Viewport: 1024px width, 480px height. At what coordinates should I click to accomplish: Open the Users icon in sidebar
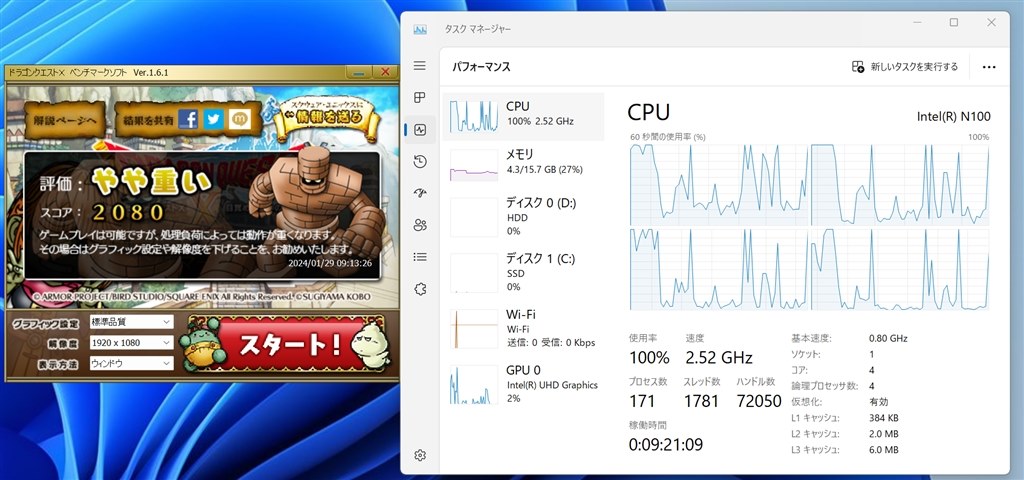pos(420,225)
